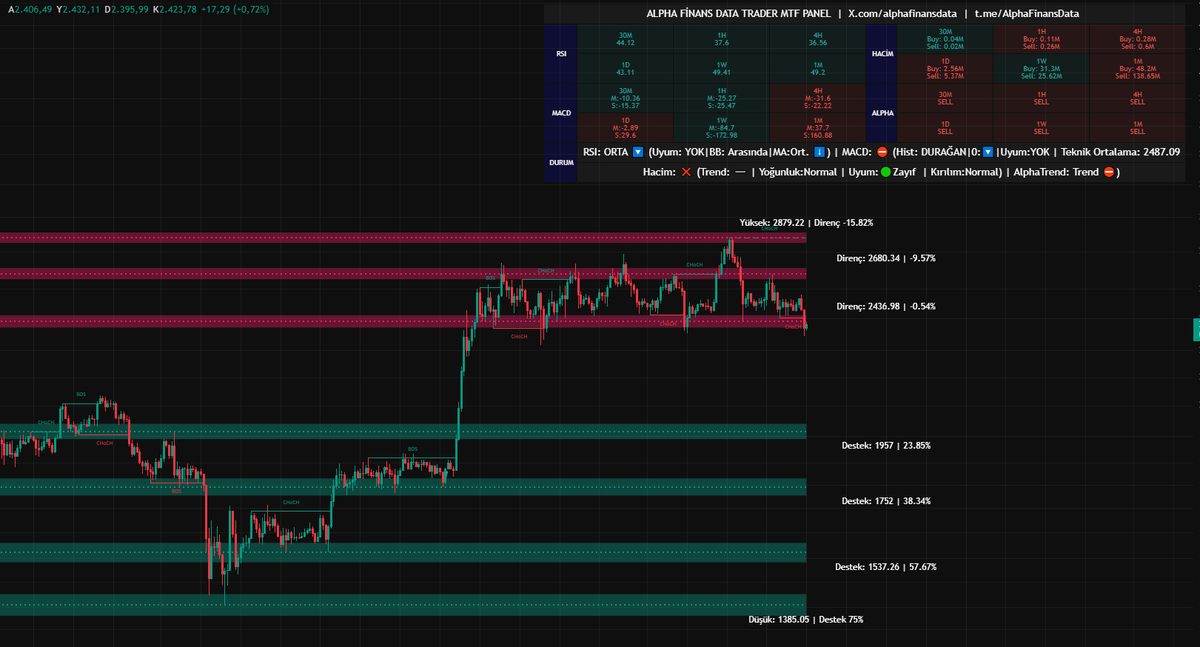The image size is (1200, 647).
Task: Click the HACİM 1M cell Buy: 48.2M
Action: (1138, 68)
